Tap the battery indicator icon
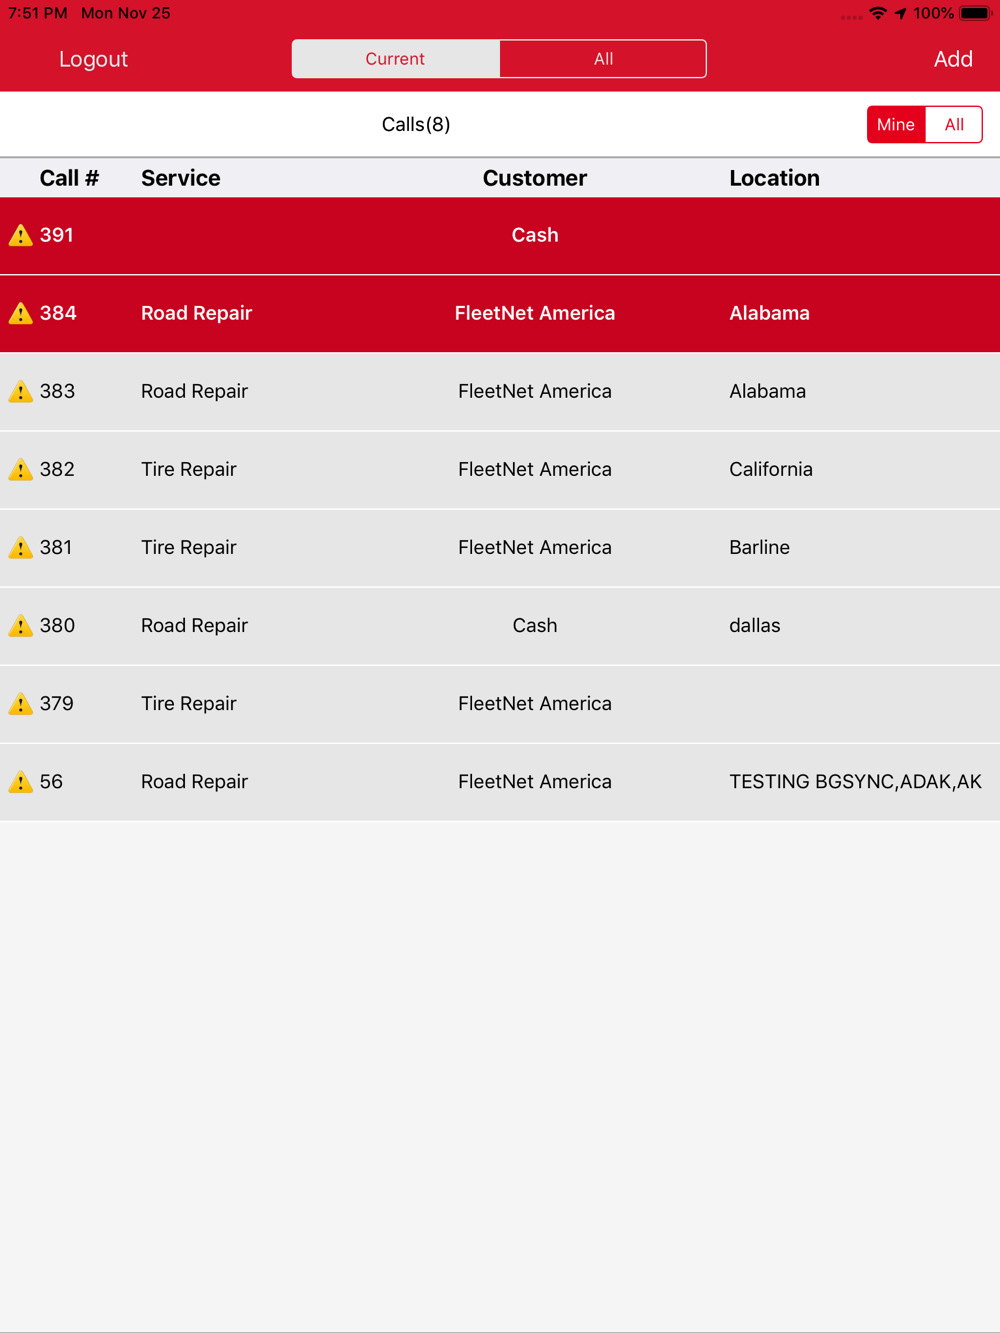The height and width of the screenshot is (1333, 1000). click(975, 13)
